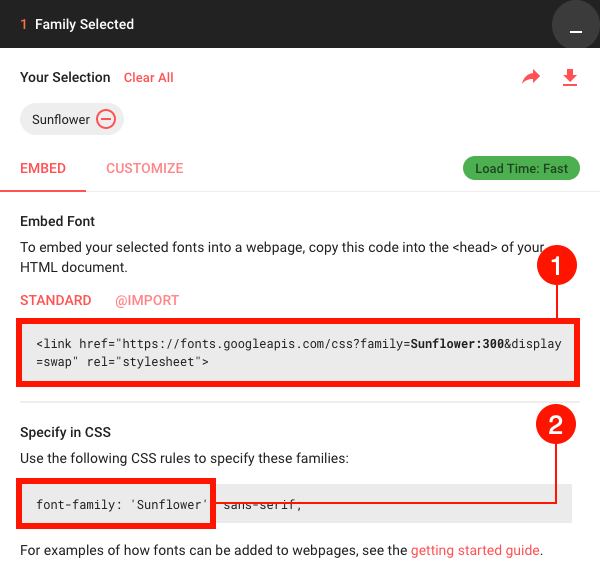Minimize the Family Selected drawer

click(x=576, y=24)
